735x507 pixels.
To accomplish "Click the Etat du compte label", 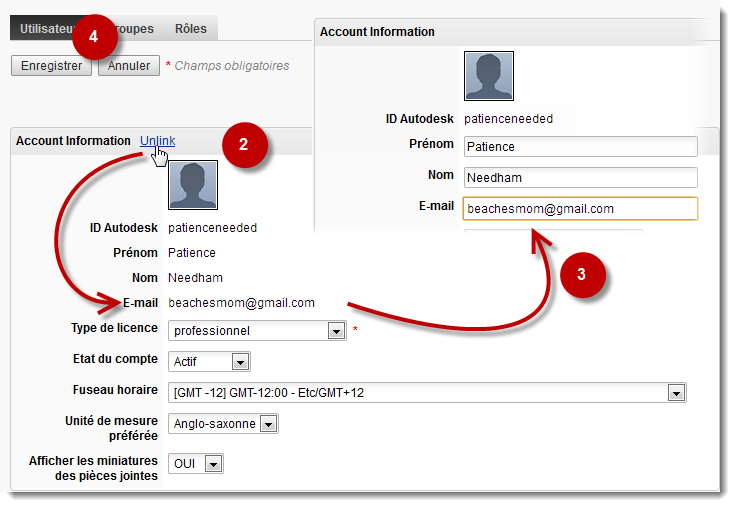I will pos(115,359).
